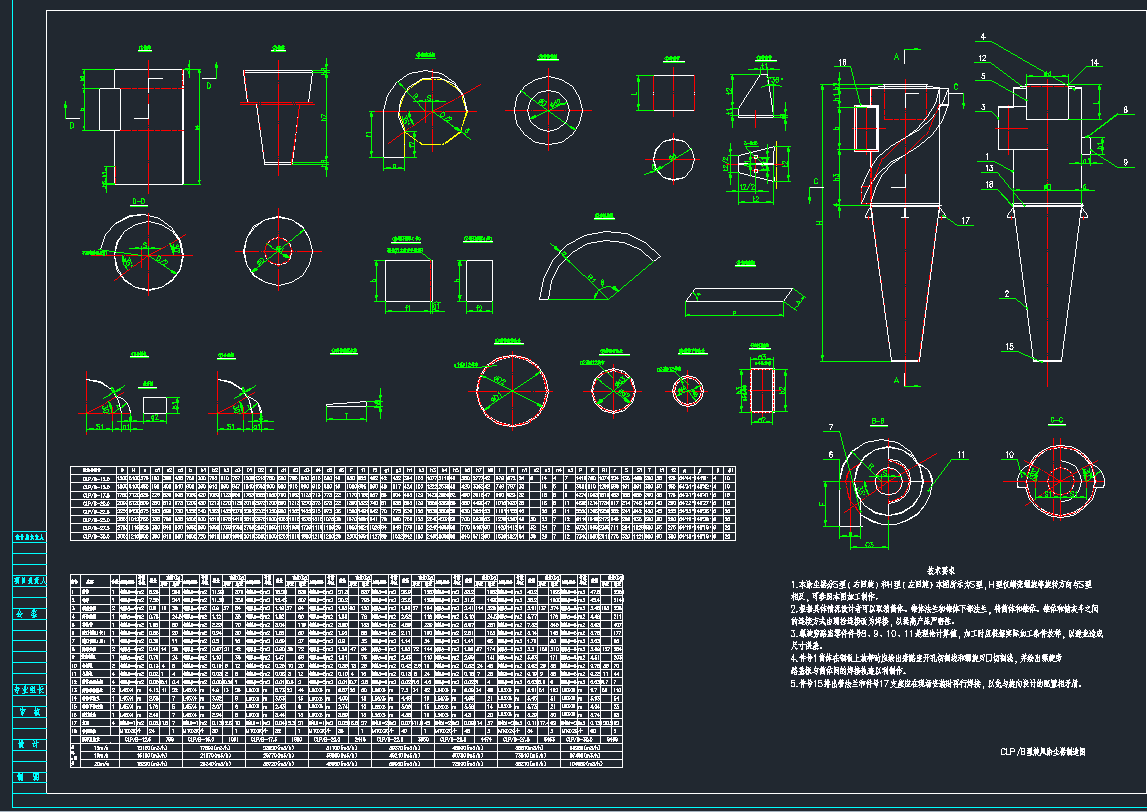Click part callout number 11

[x=961, y=454]
